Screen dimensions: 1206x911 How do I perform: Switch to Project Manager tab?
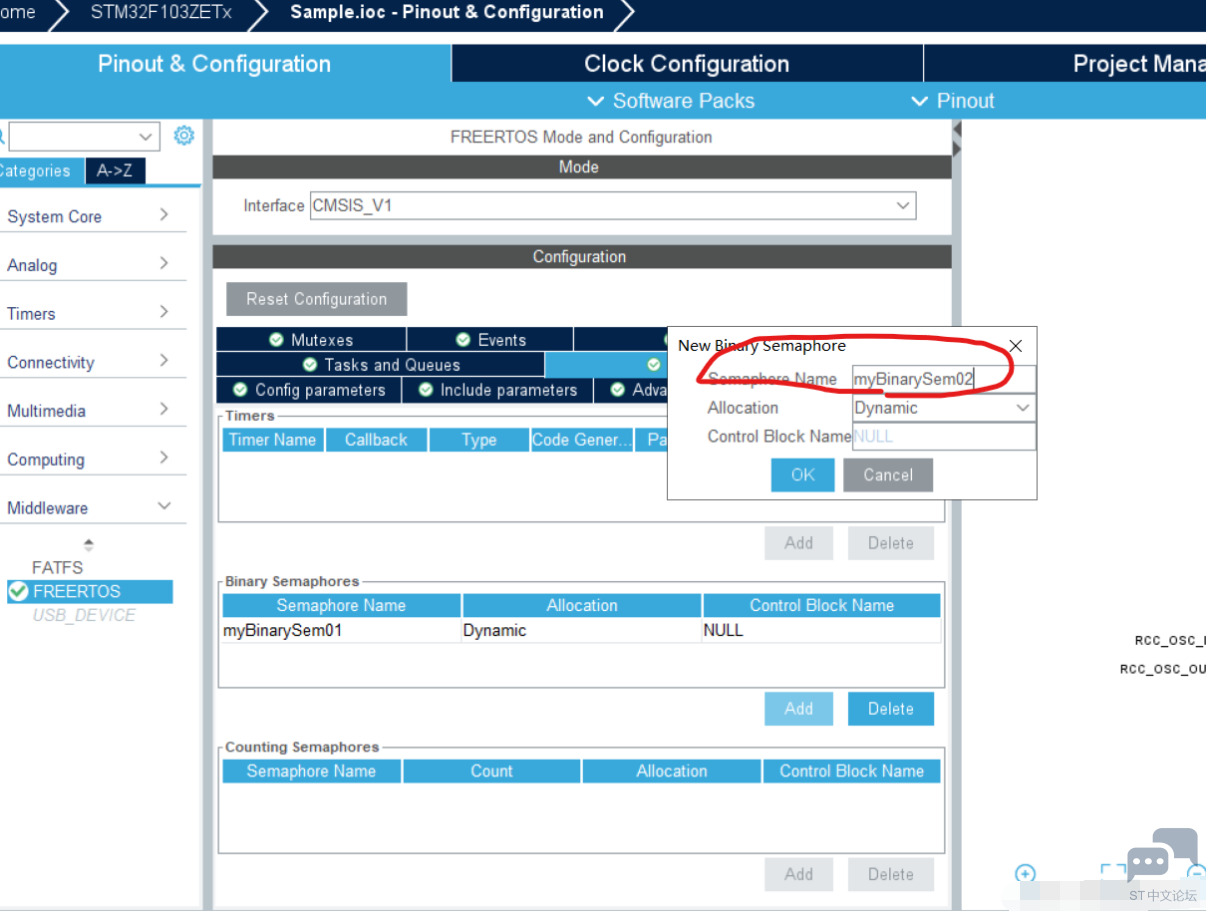[x=1065, y=64]
